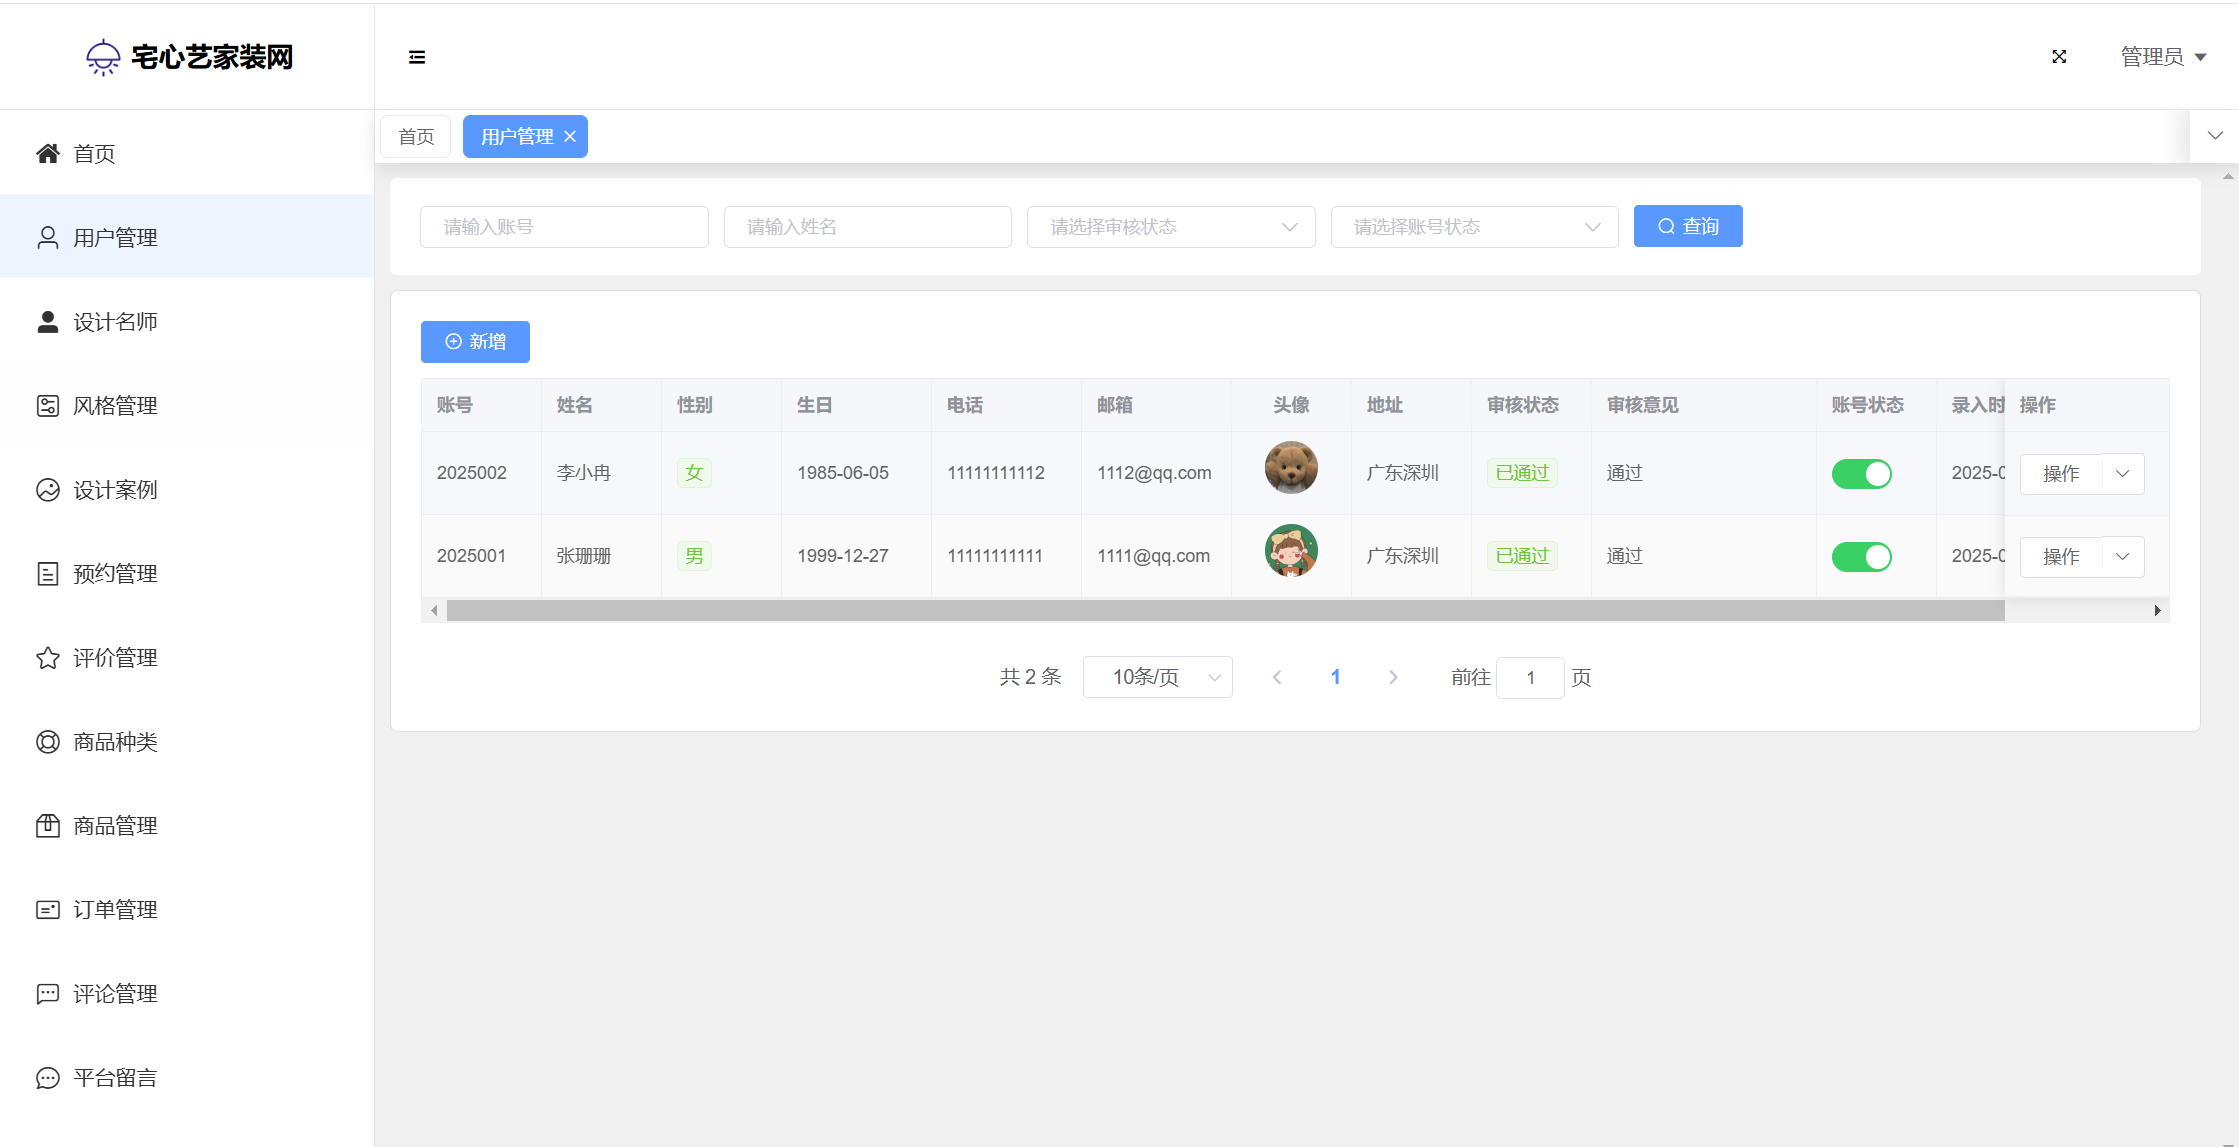Open the 请选择账号状态 dropdown

pos(1474,227)
